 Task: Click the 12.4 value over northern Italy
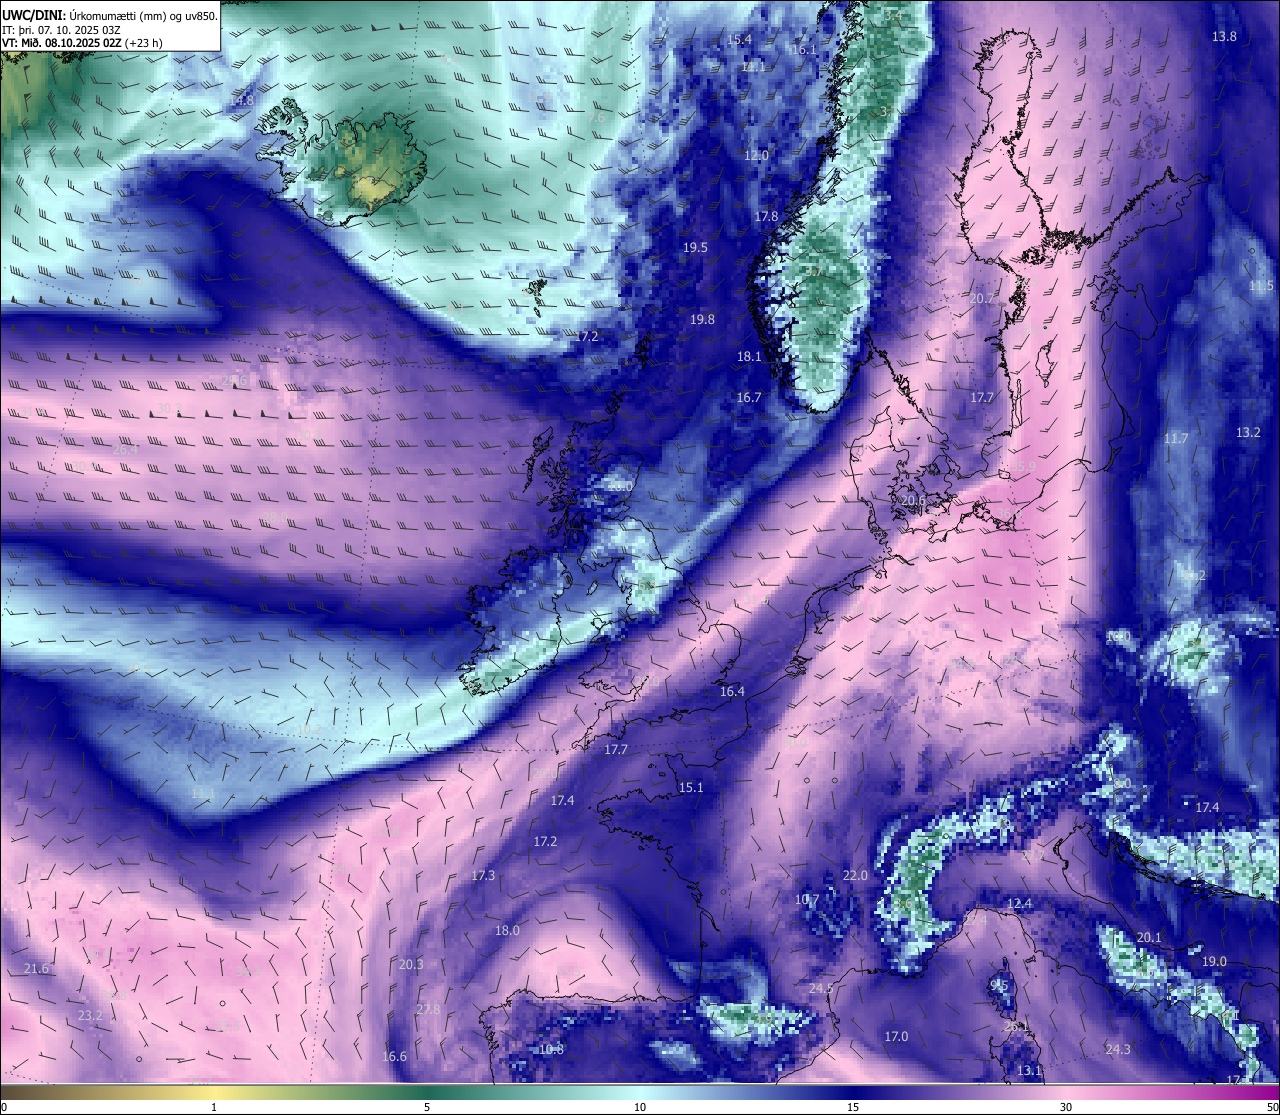(x=1019, y=903)
